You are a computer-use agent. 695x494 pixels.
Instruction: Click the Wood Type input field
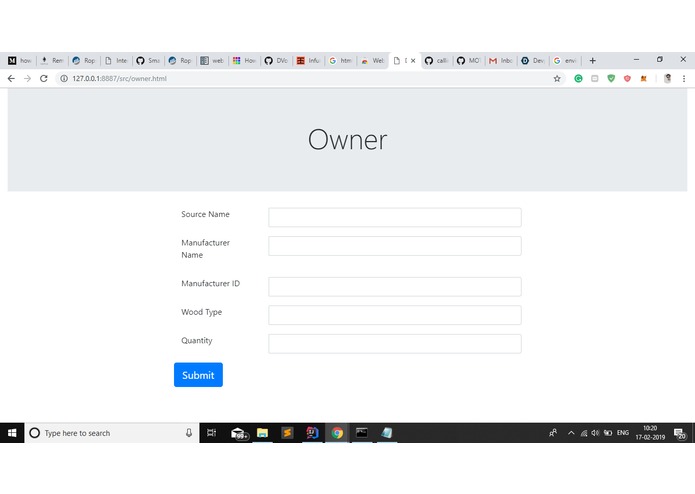[x=394, y=315]
